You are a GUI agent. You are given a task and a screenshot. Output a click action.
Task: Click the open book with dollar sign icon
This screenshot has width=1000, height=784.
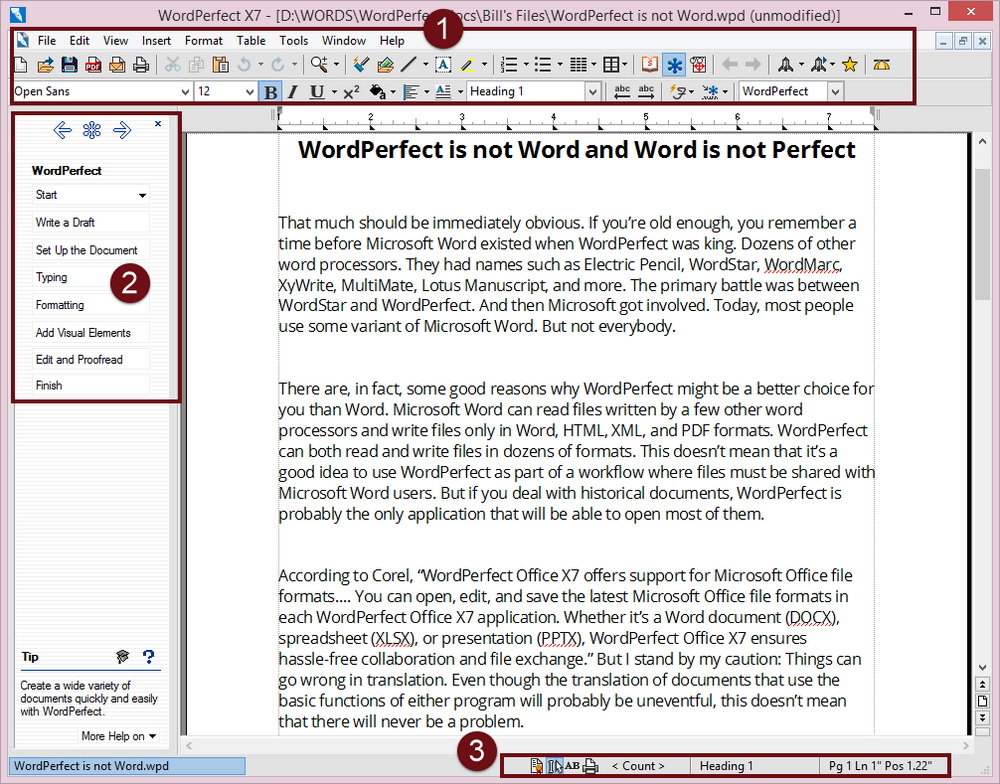650,64
